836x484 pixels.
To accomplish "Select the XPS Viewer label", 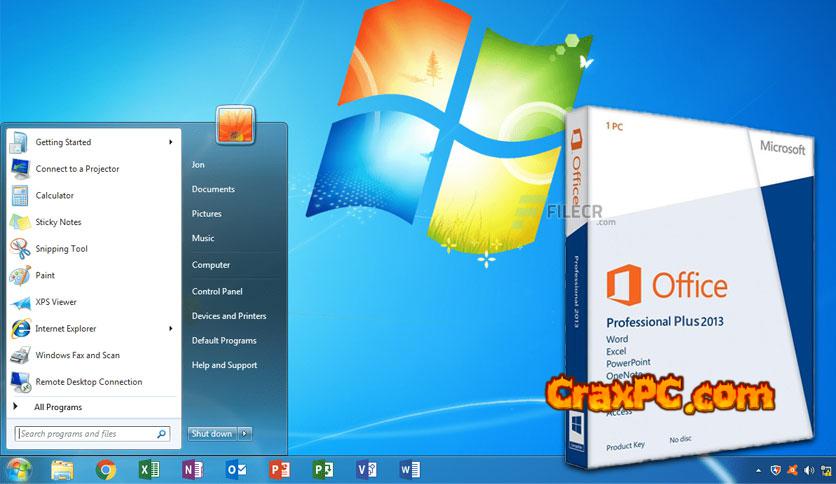I will (56, 302).
